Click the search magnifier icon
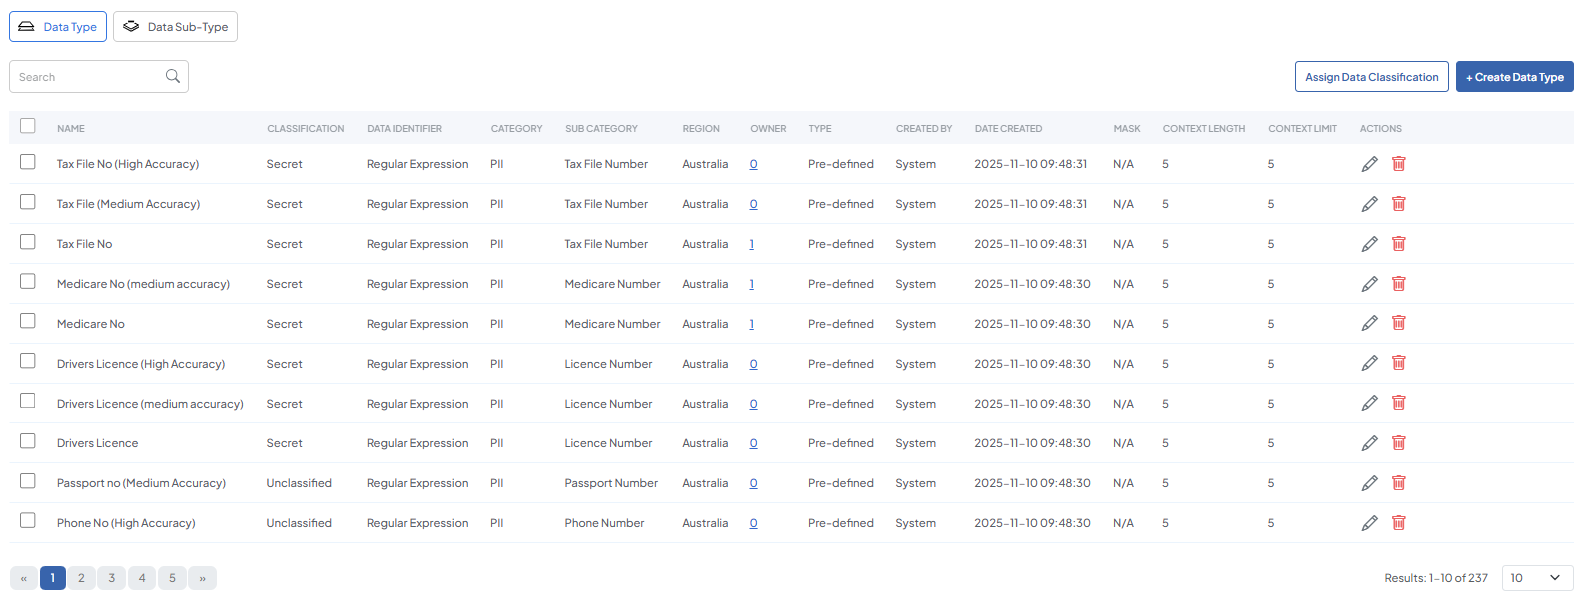The image size is (1586, 601). pyautogui.click(x=173, y=77)
